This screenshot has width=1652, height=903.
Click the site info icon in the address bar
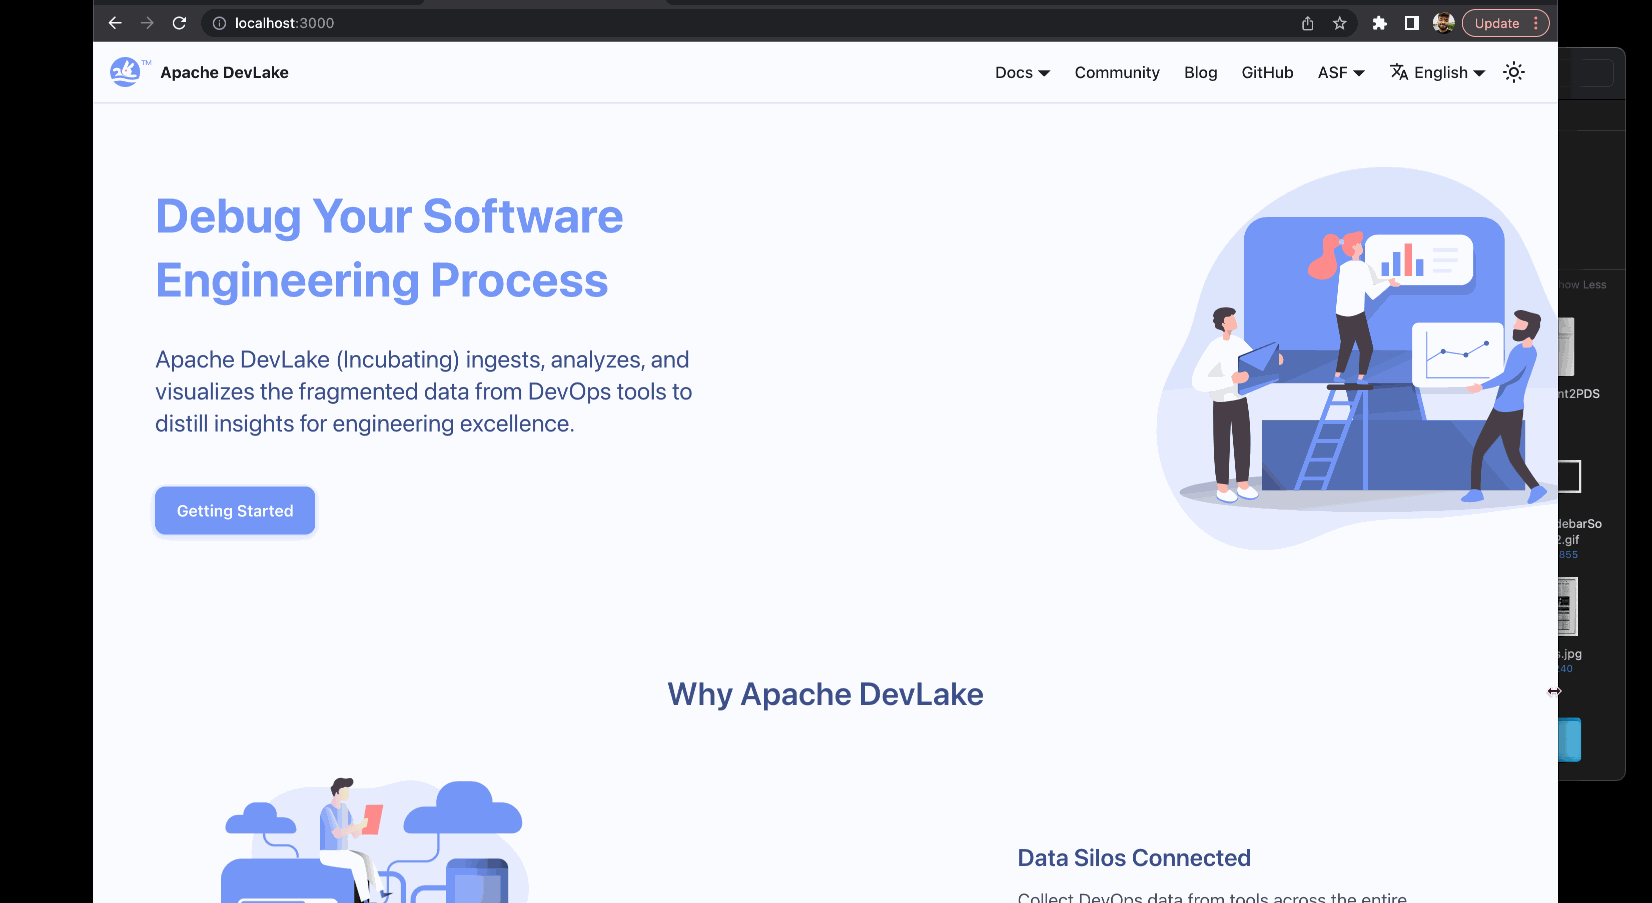point(219,23)
